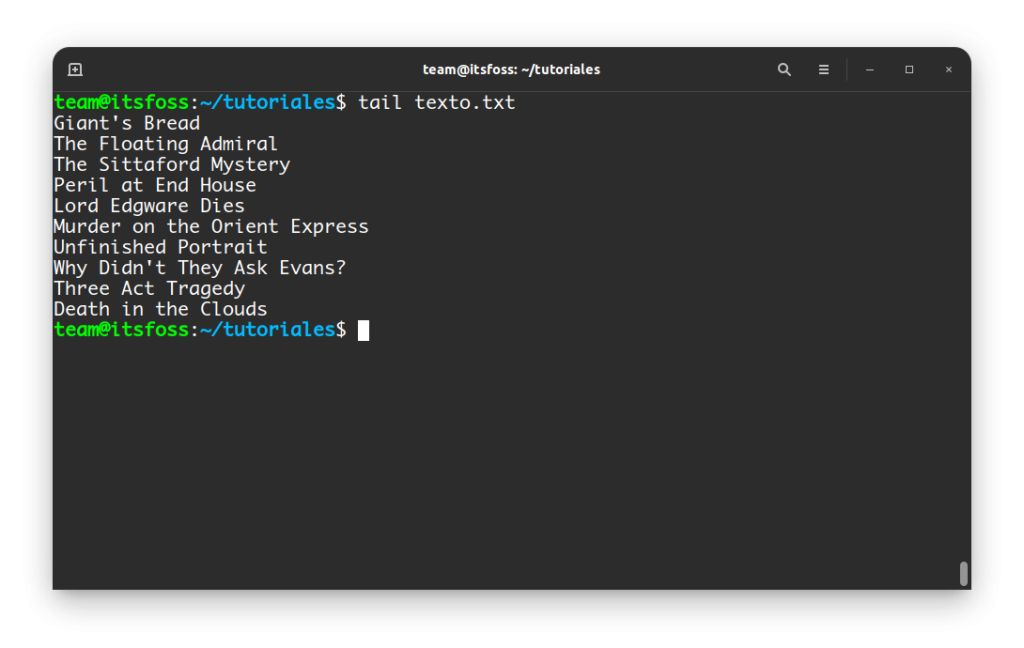The height and width of the screenshot is (648, 1024).
Task: Click the terminal scrollbar on the right
Action: 963,575
